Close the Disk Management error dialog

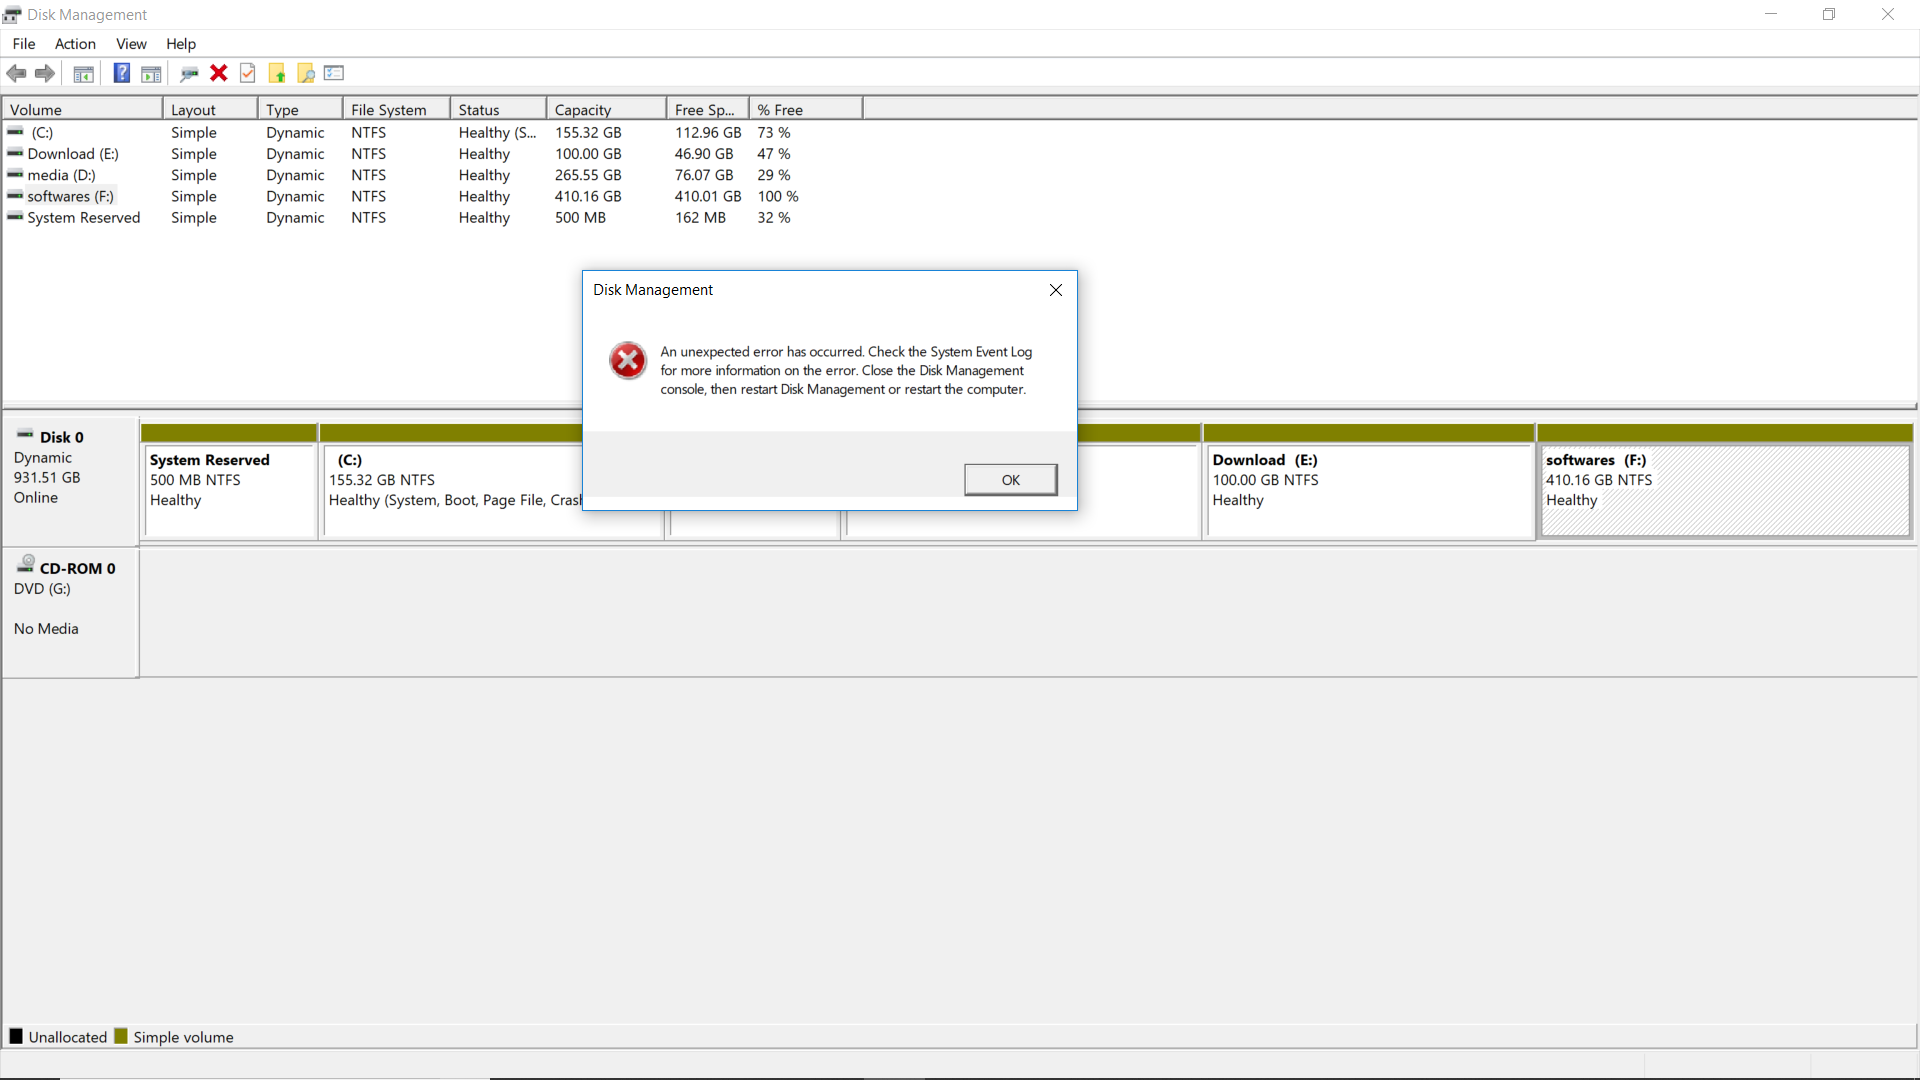(x=1056, y=290)
